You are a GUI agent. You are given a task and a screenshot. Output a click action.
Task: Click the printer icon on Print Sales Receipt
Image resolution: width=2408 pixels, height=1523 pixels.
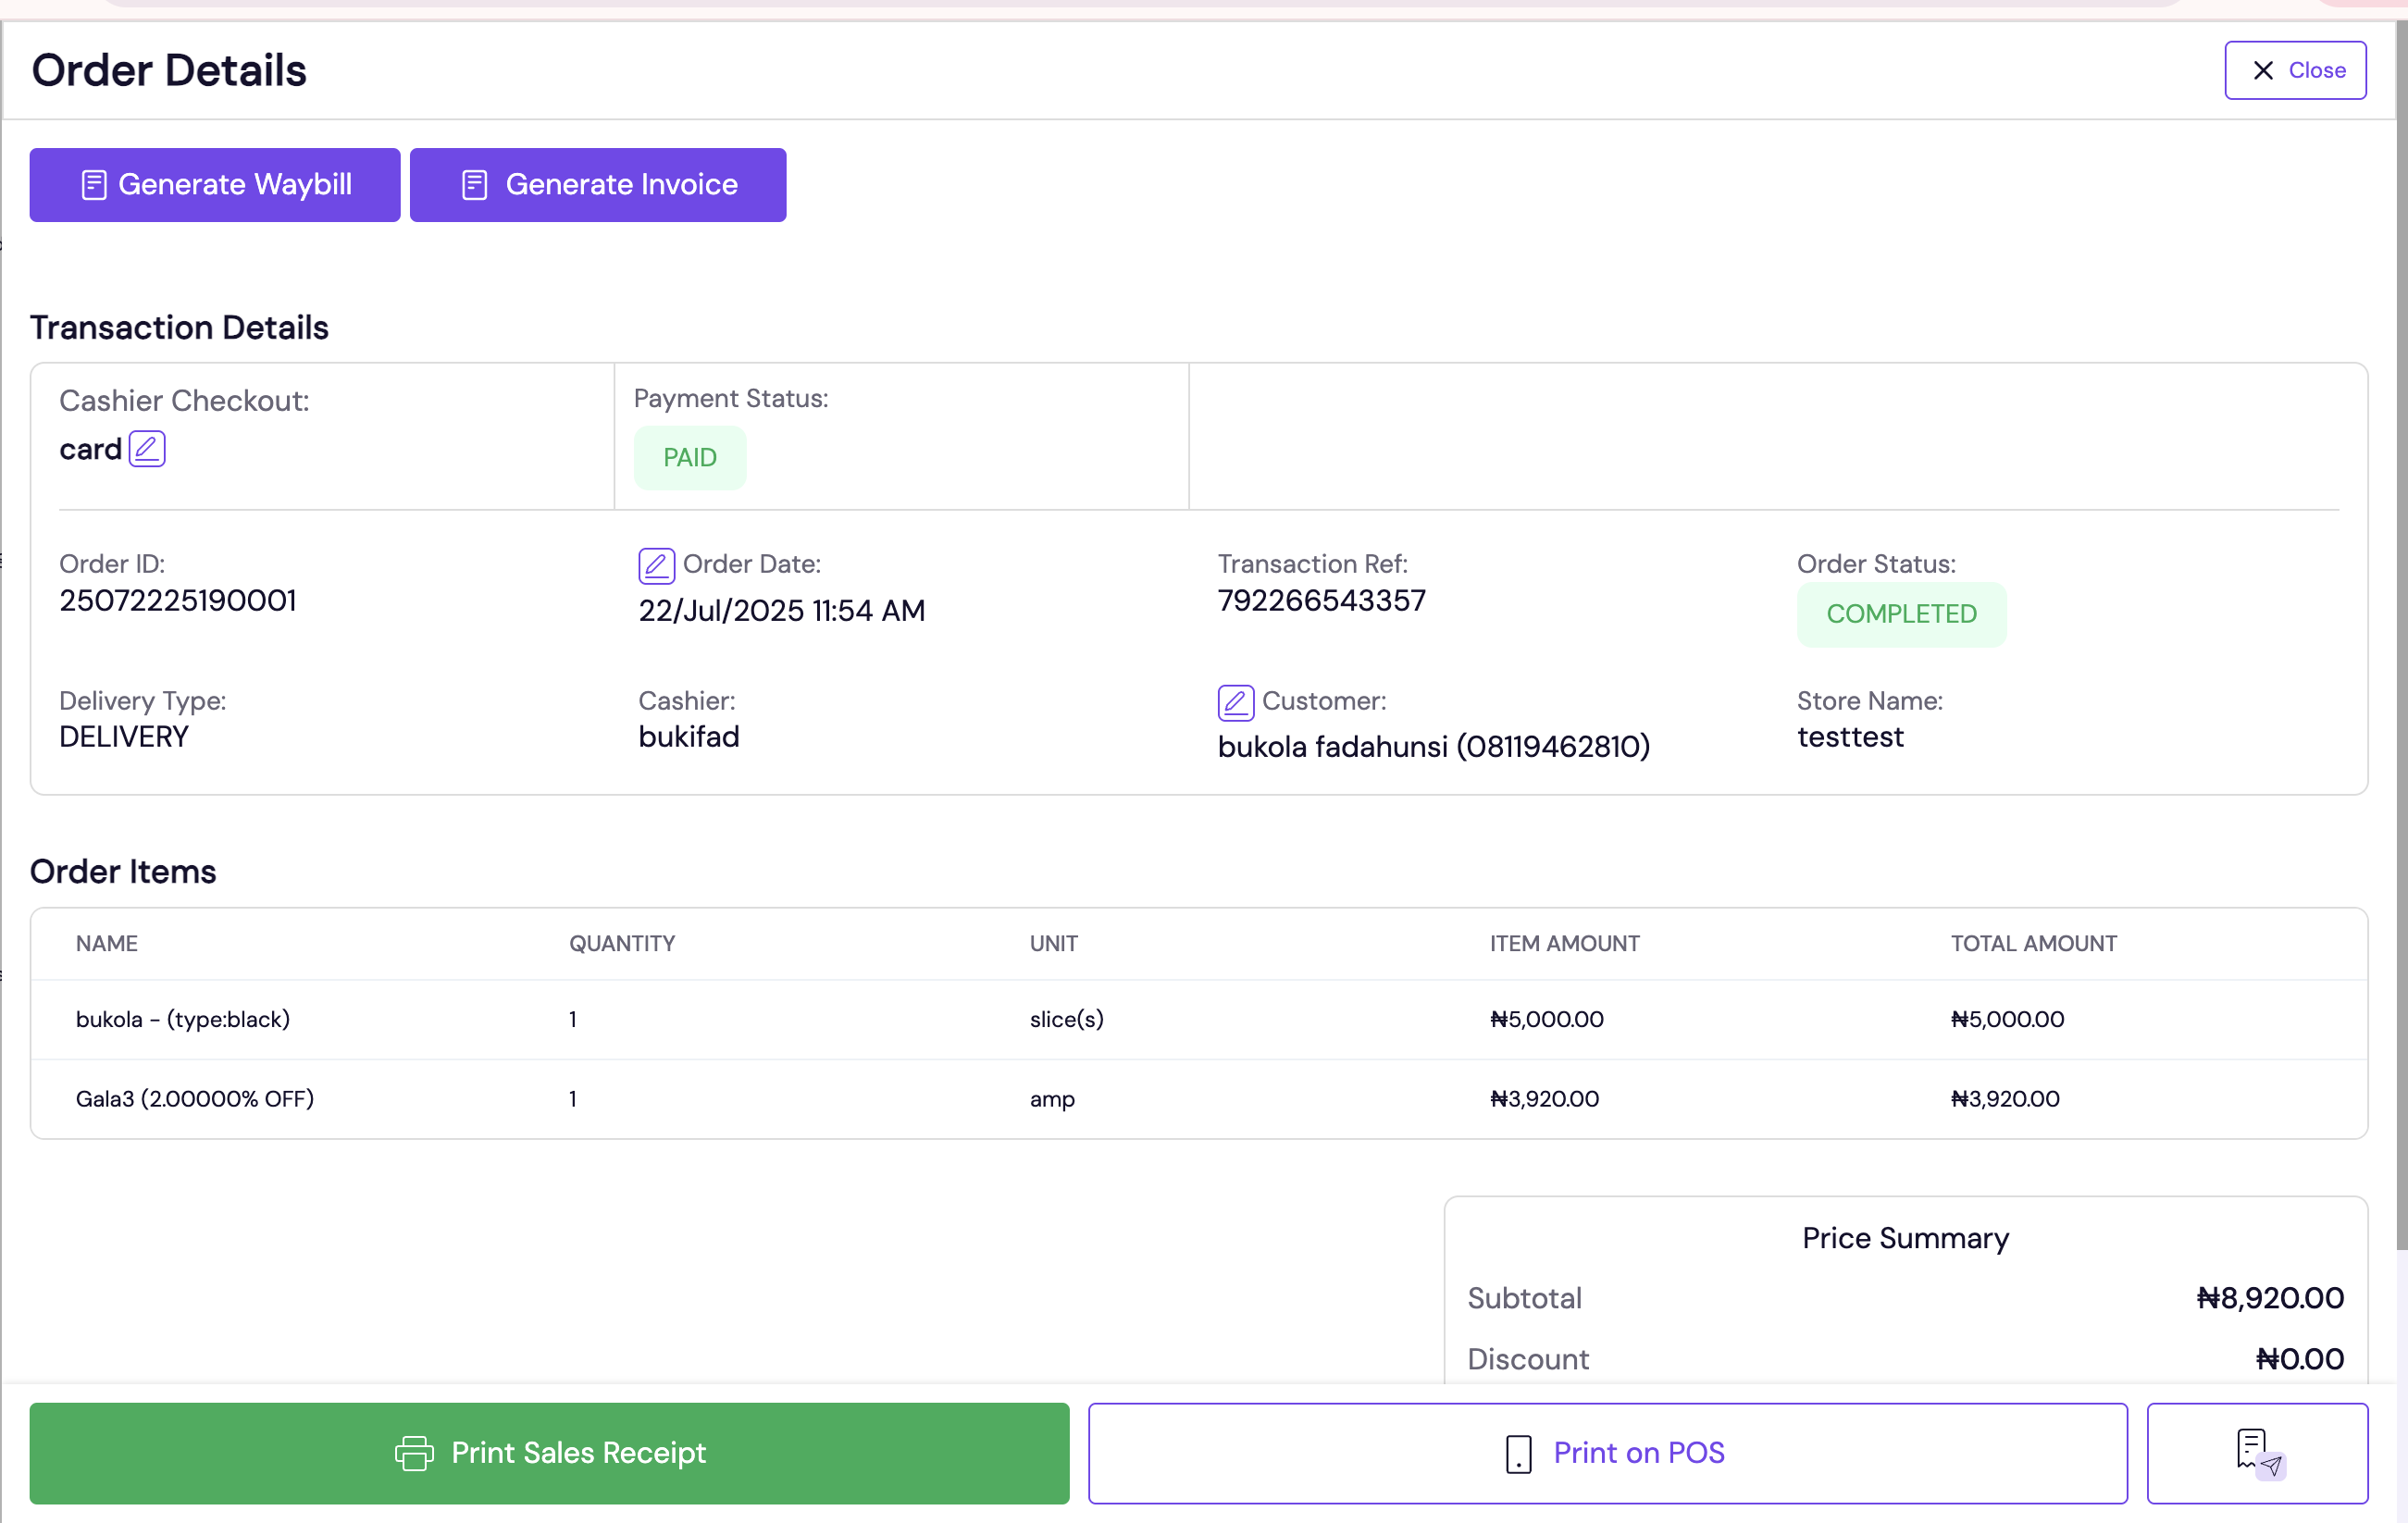coord(414,1453)
